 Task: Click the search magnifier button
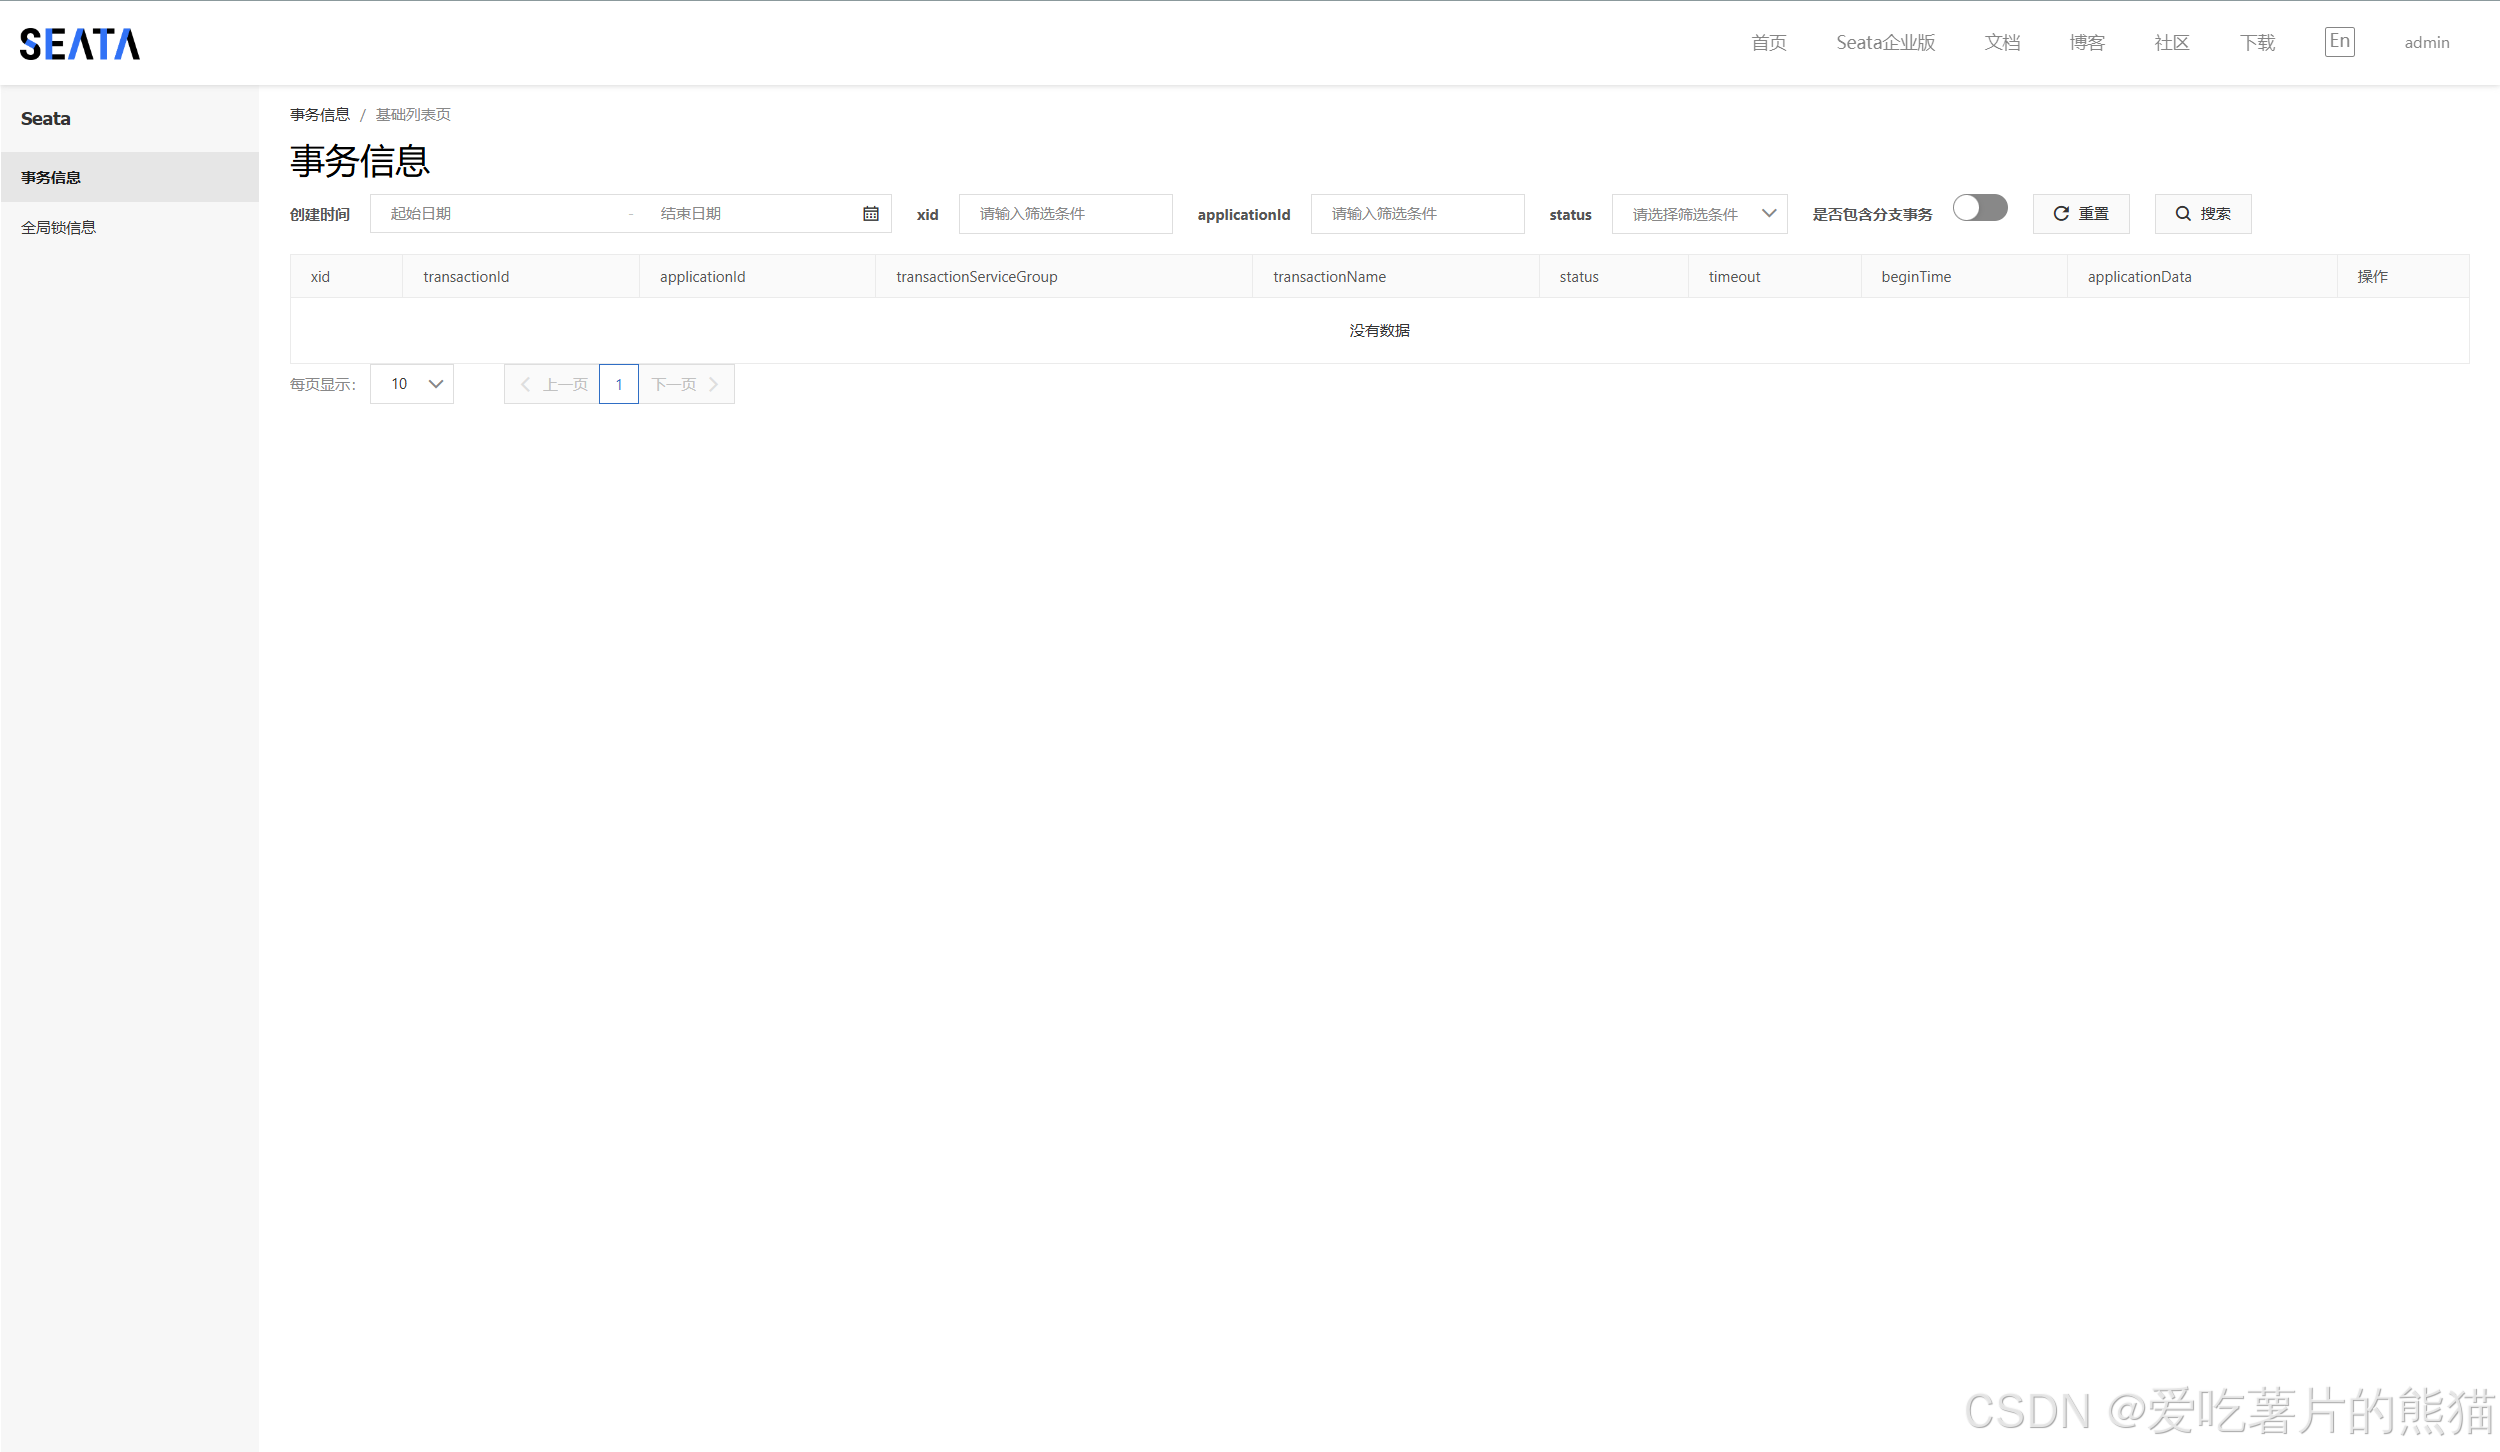[2202, 214]
